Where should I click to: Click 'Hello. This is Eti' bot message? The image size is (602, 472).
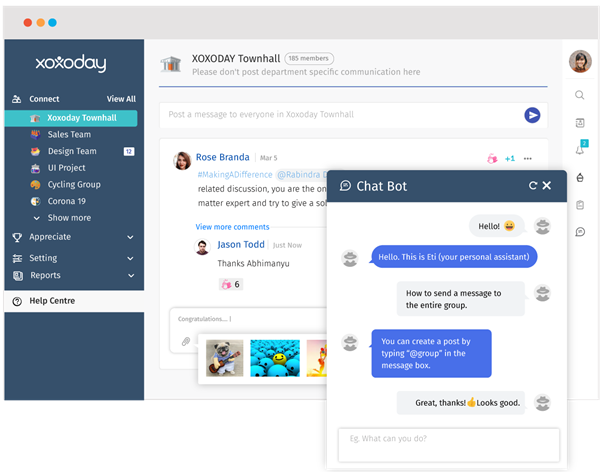click(454, 257)
